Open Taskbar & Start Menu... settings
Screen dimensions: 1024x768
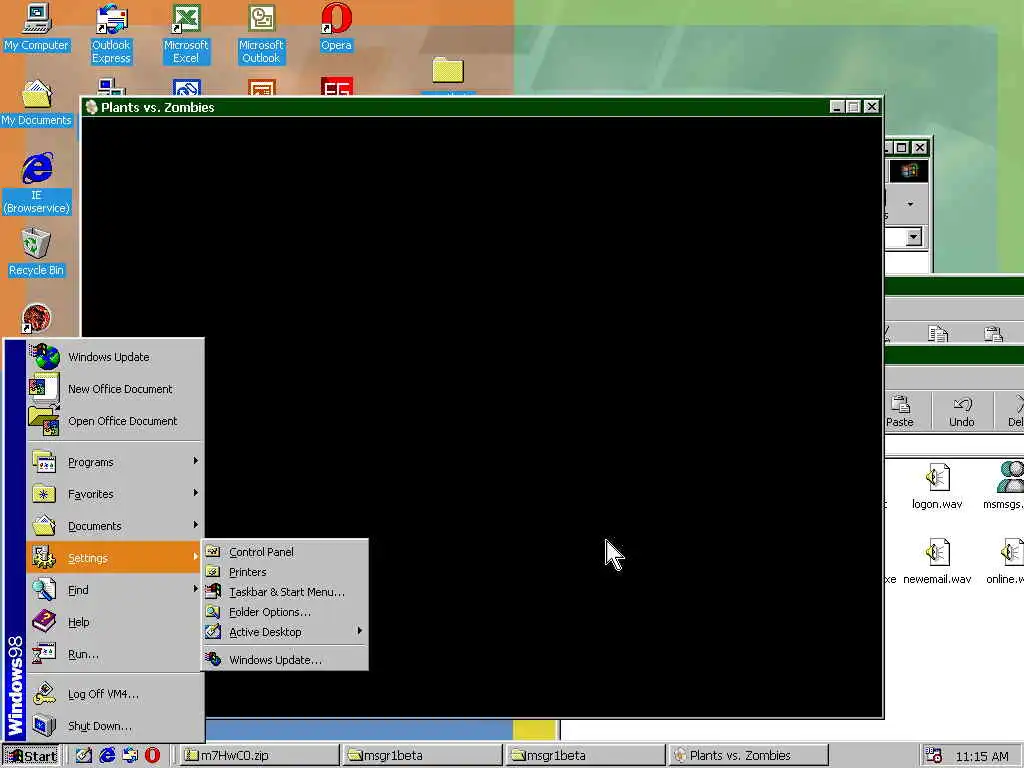tap(285, 592)
